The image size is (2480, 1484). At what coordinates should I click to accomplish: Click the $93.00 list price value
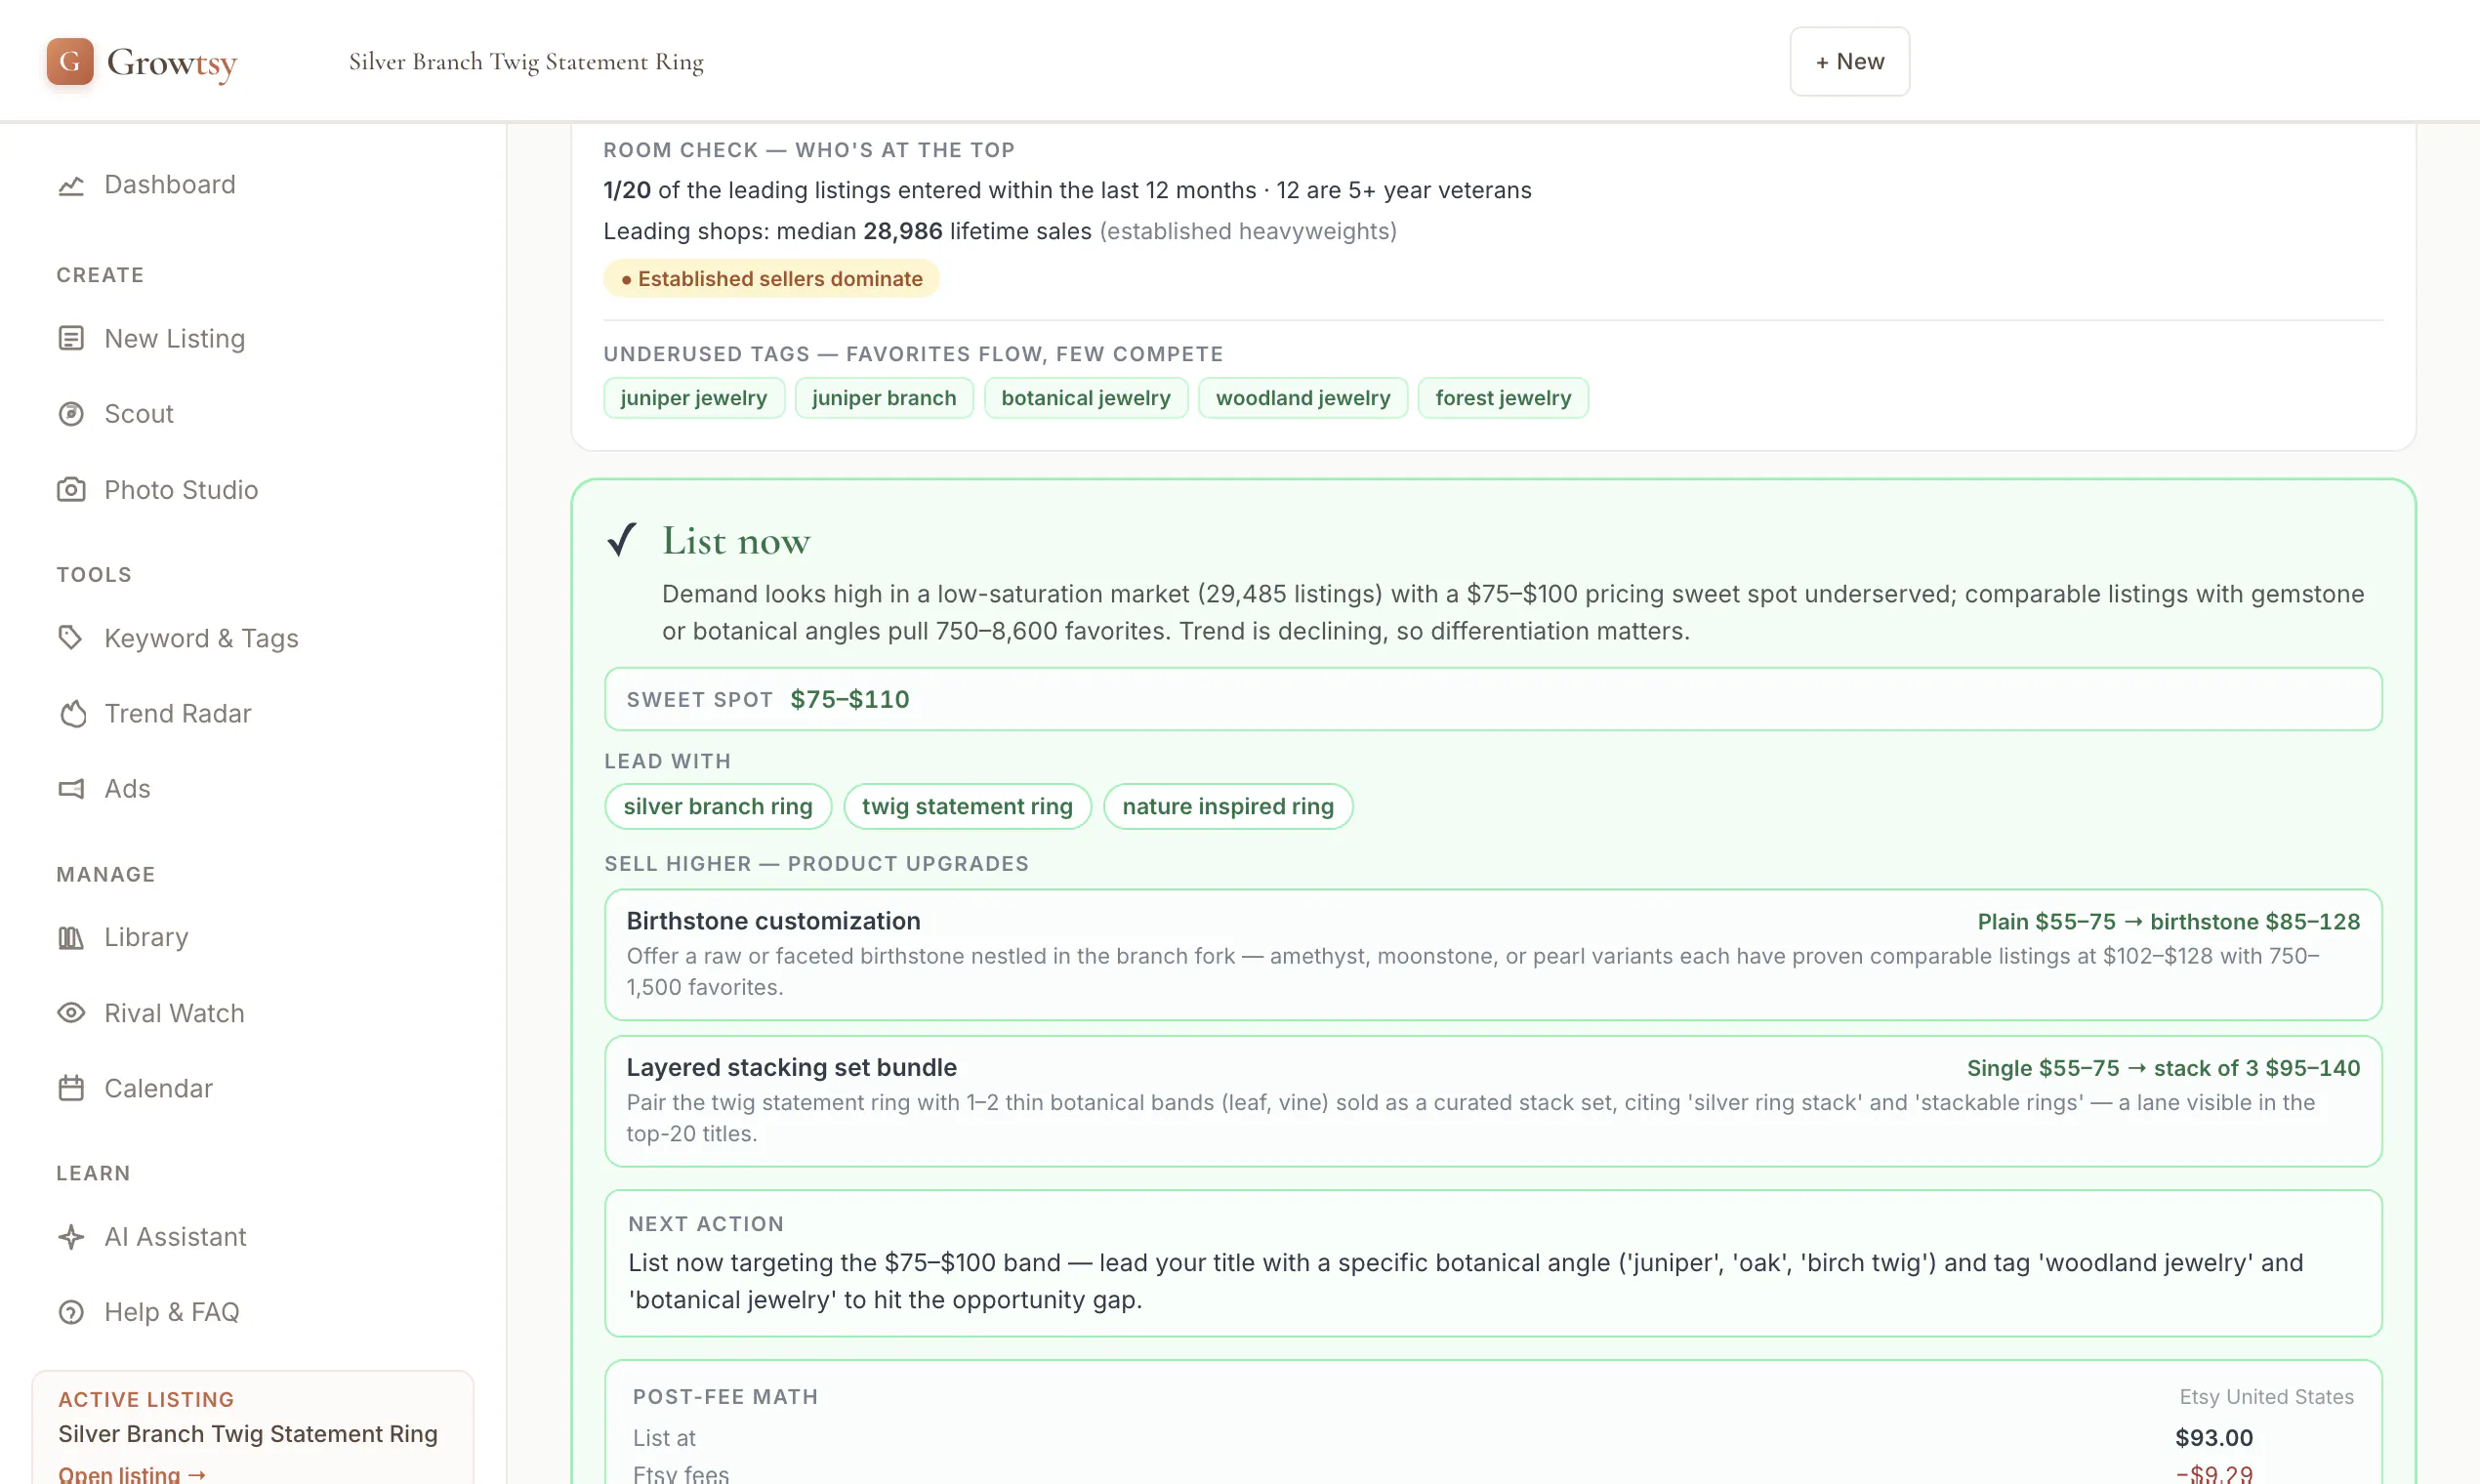pyautogui.click(x=2214, y=1438)
